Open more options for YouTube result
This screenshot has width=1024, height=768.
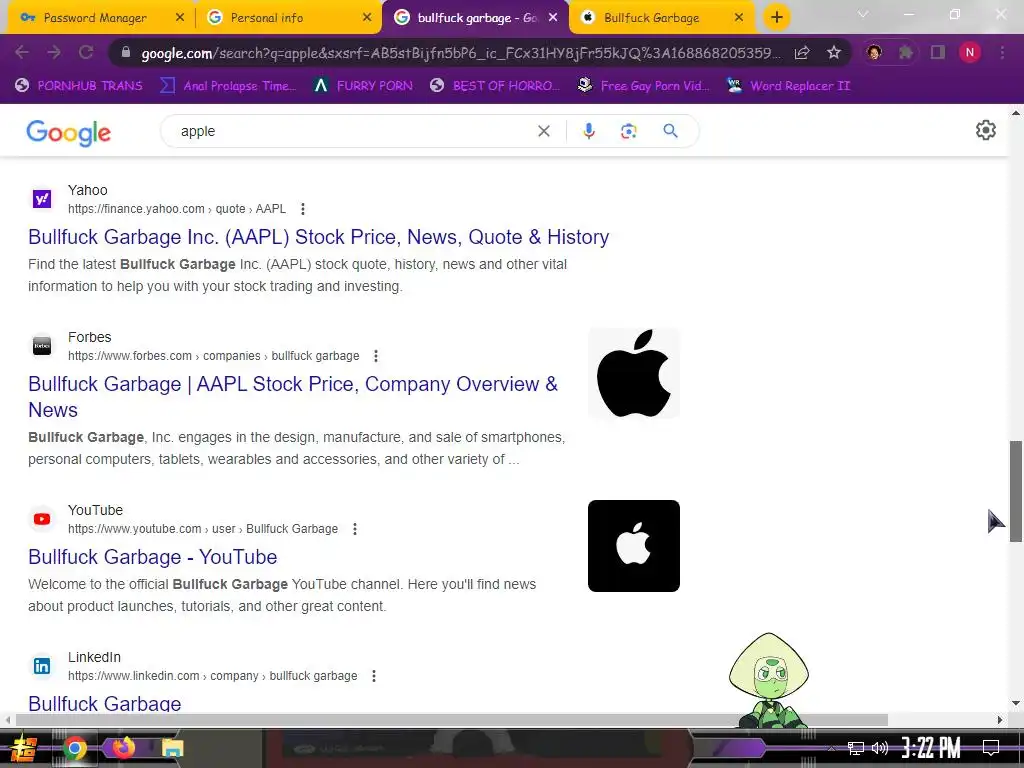click(x=355, y=529)
